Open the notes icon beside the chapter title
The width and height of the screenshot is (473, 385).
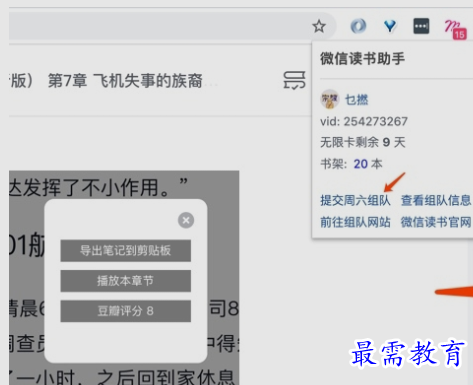click(x=294, y=80)
